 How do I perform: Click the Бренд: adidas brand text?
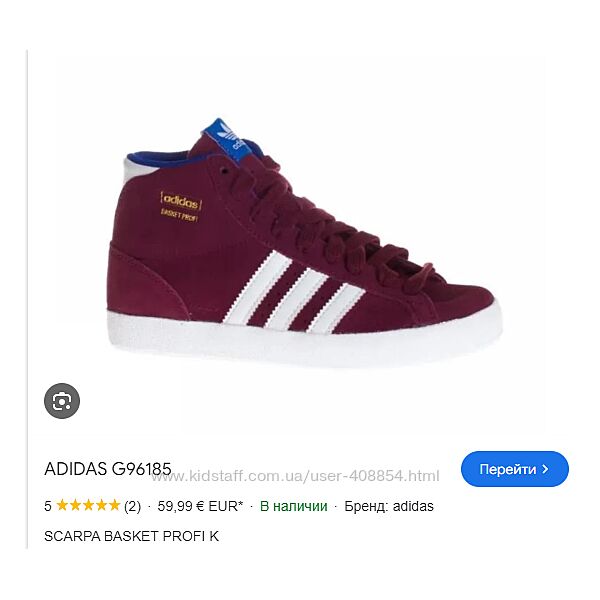click(389, 506)
